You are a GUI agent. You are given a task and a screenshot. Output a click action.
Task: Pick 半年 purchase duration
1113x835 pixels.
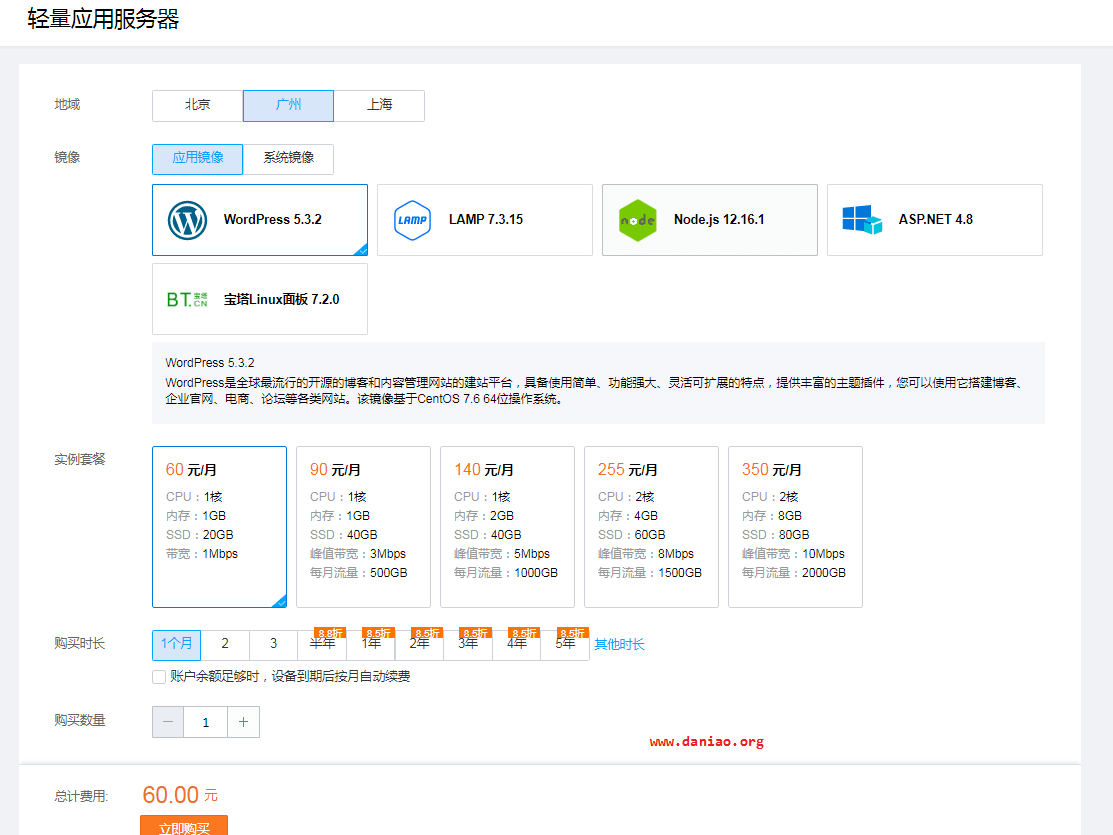click(x=322, y=645)
